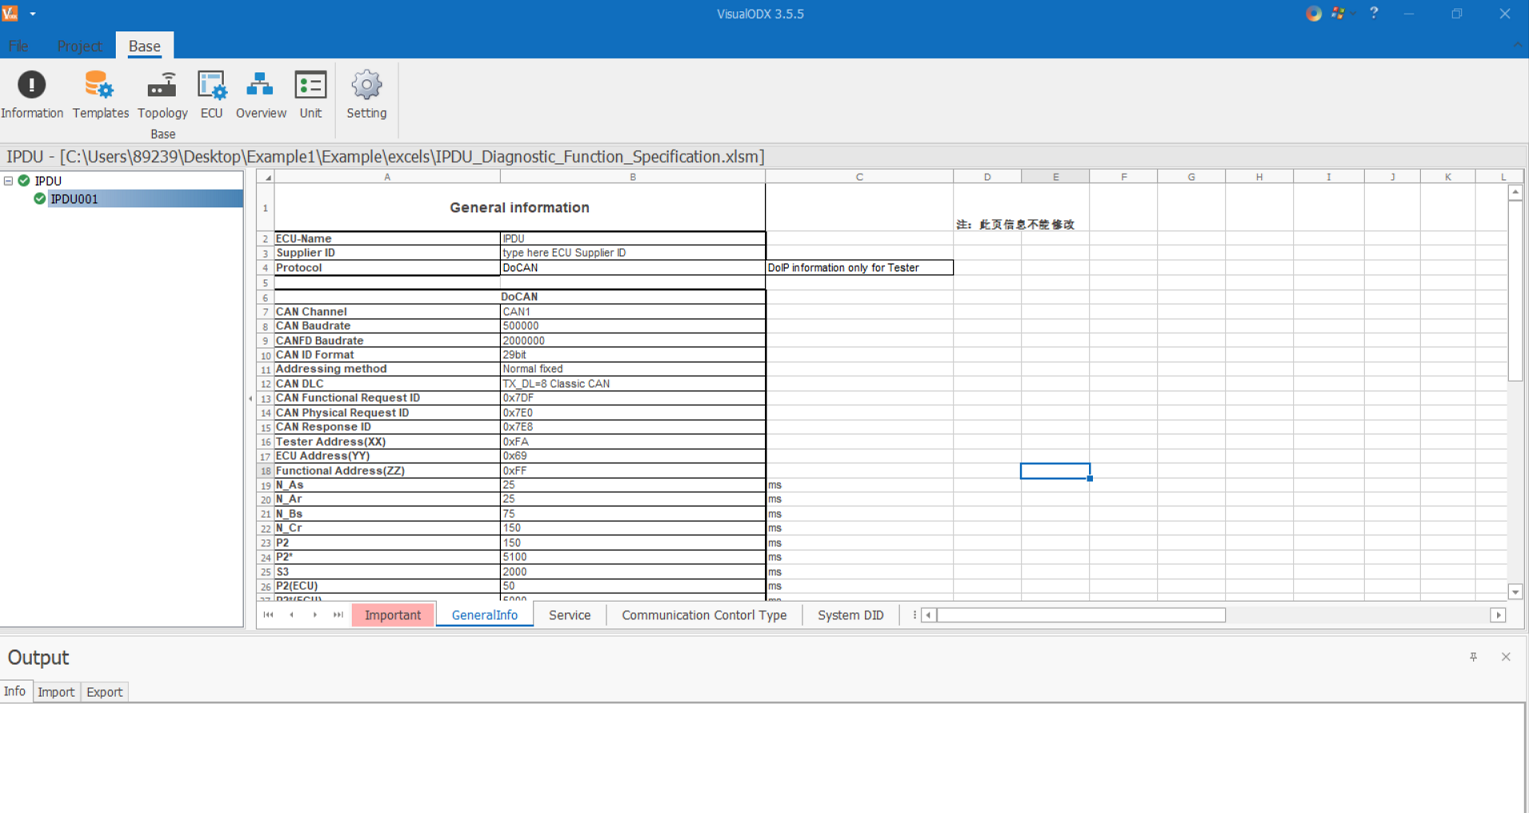This screenshot has width=1529, height=813.
Task: Click the 'General information' heading cell
Action: pyautogui.click(x=520, y=208)
